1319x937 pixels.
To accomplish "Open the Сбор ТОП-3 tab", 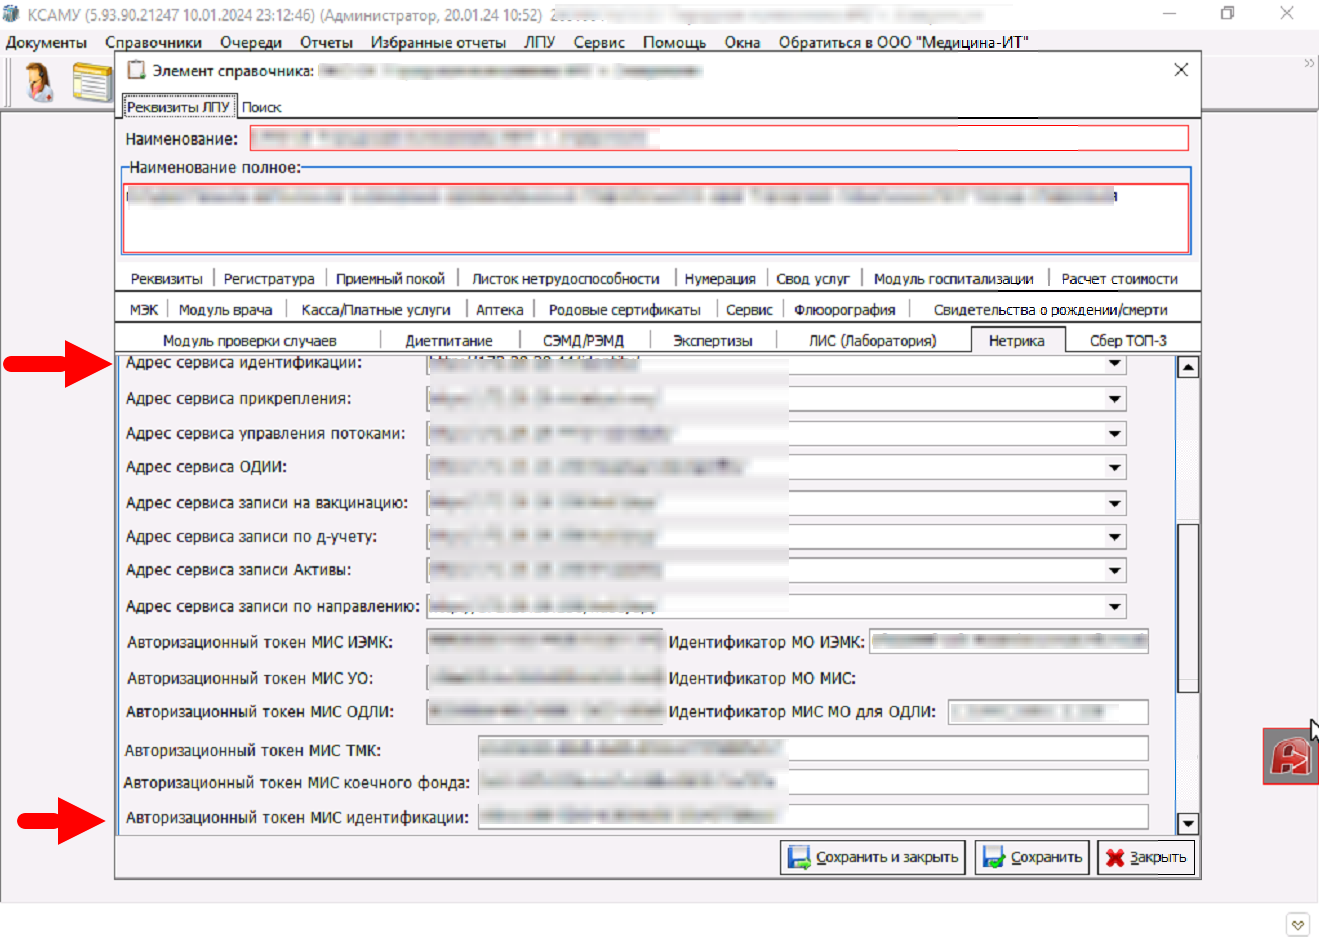I will point(1128,340).
